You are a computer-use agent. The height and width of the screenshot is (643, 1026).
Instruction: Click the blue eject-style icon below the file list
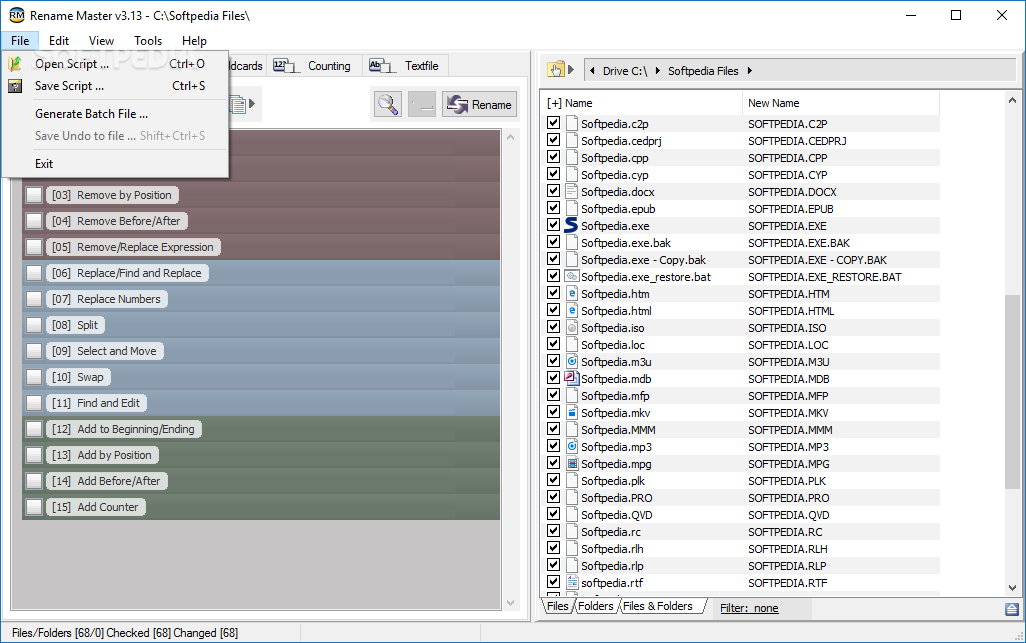(x=1012, y=609)
